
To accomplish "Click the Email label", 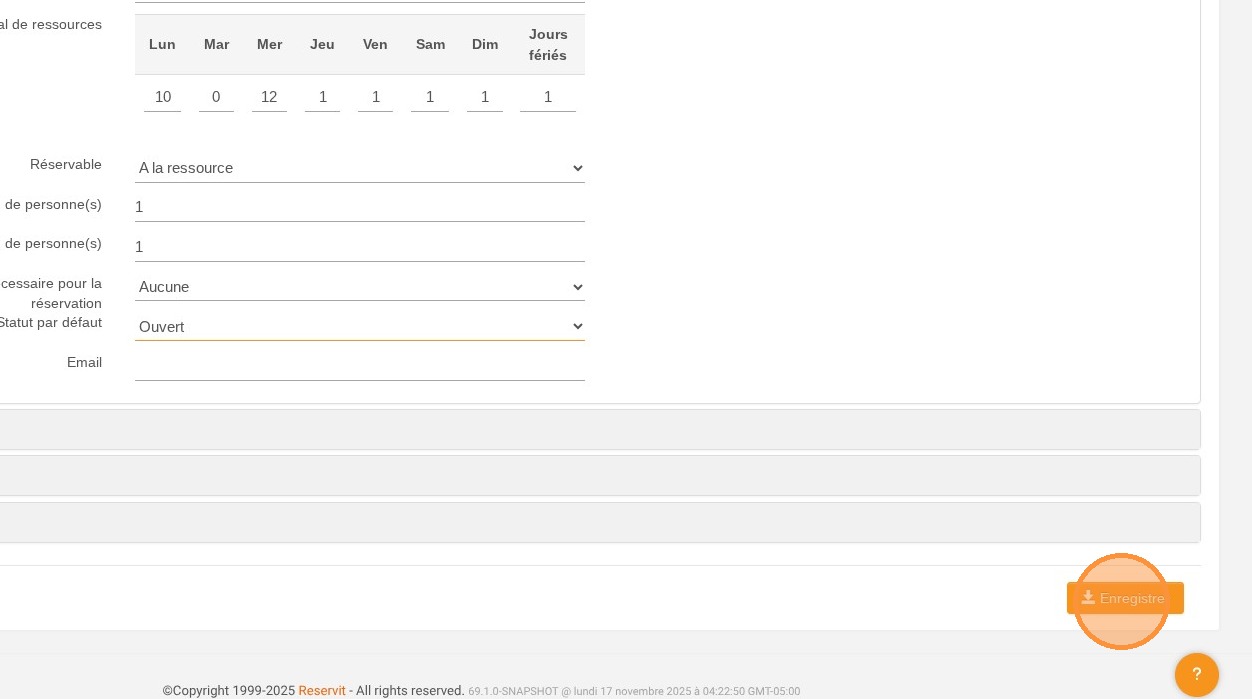I will pyautogui.click(x=84, y=362).
